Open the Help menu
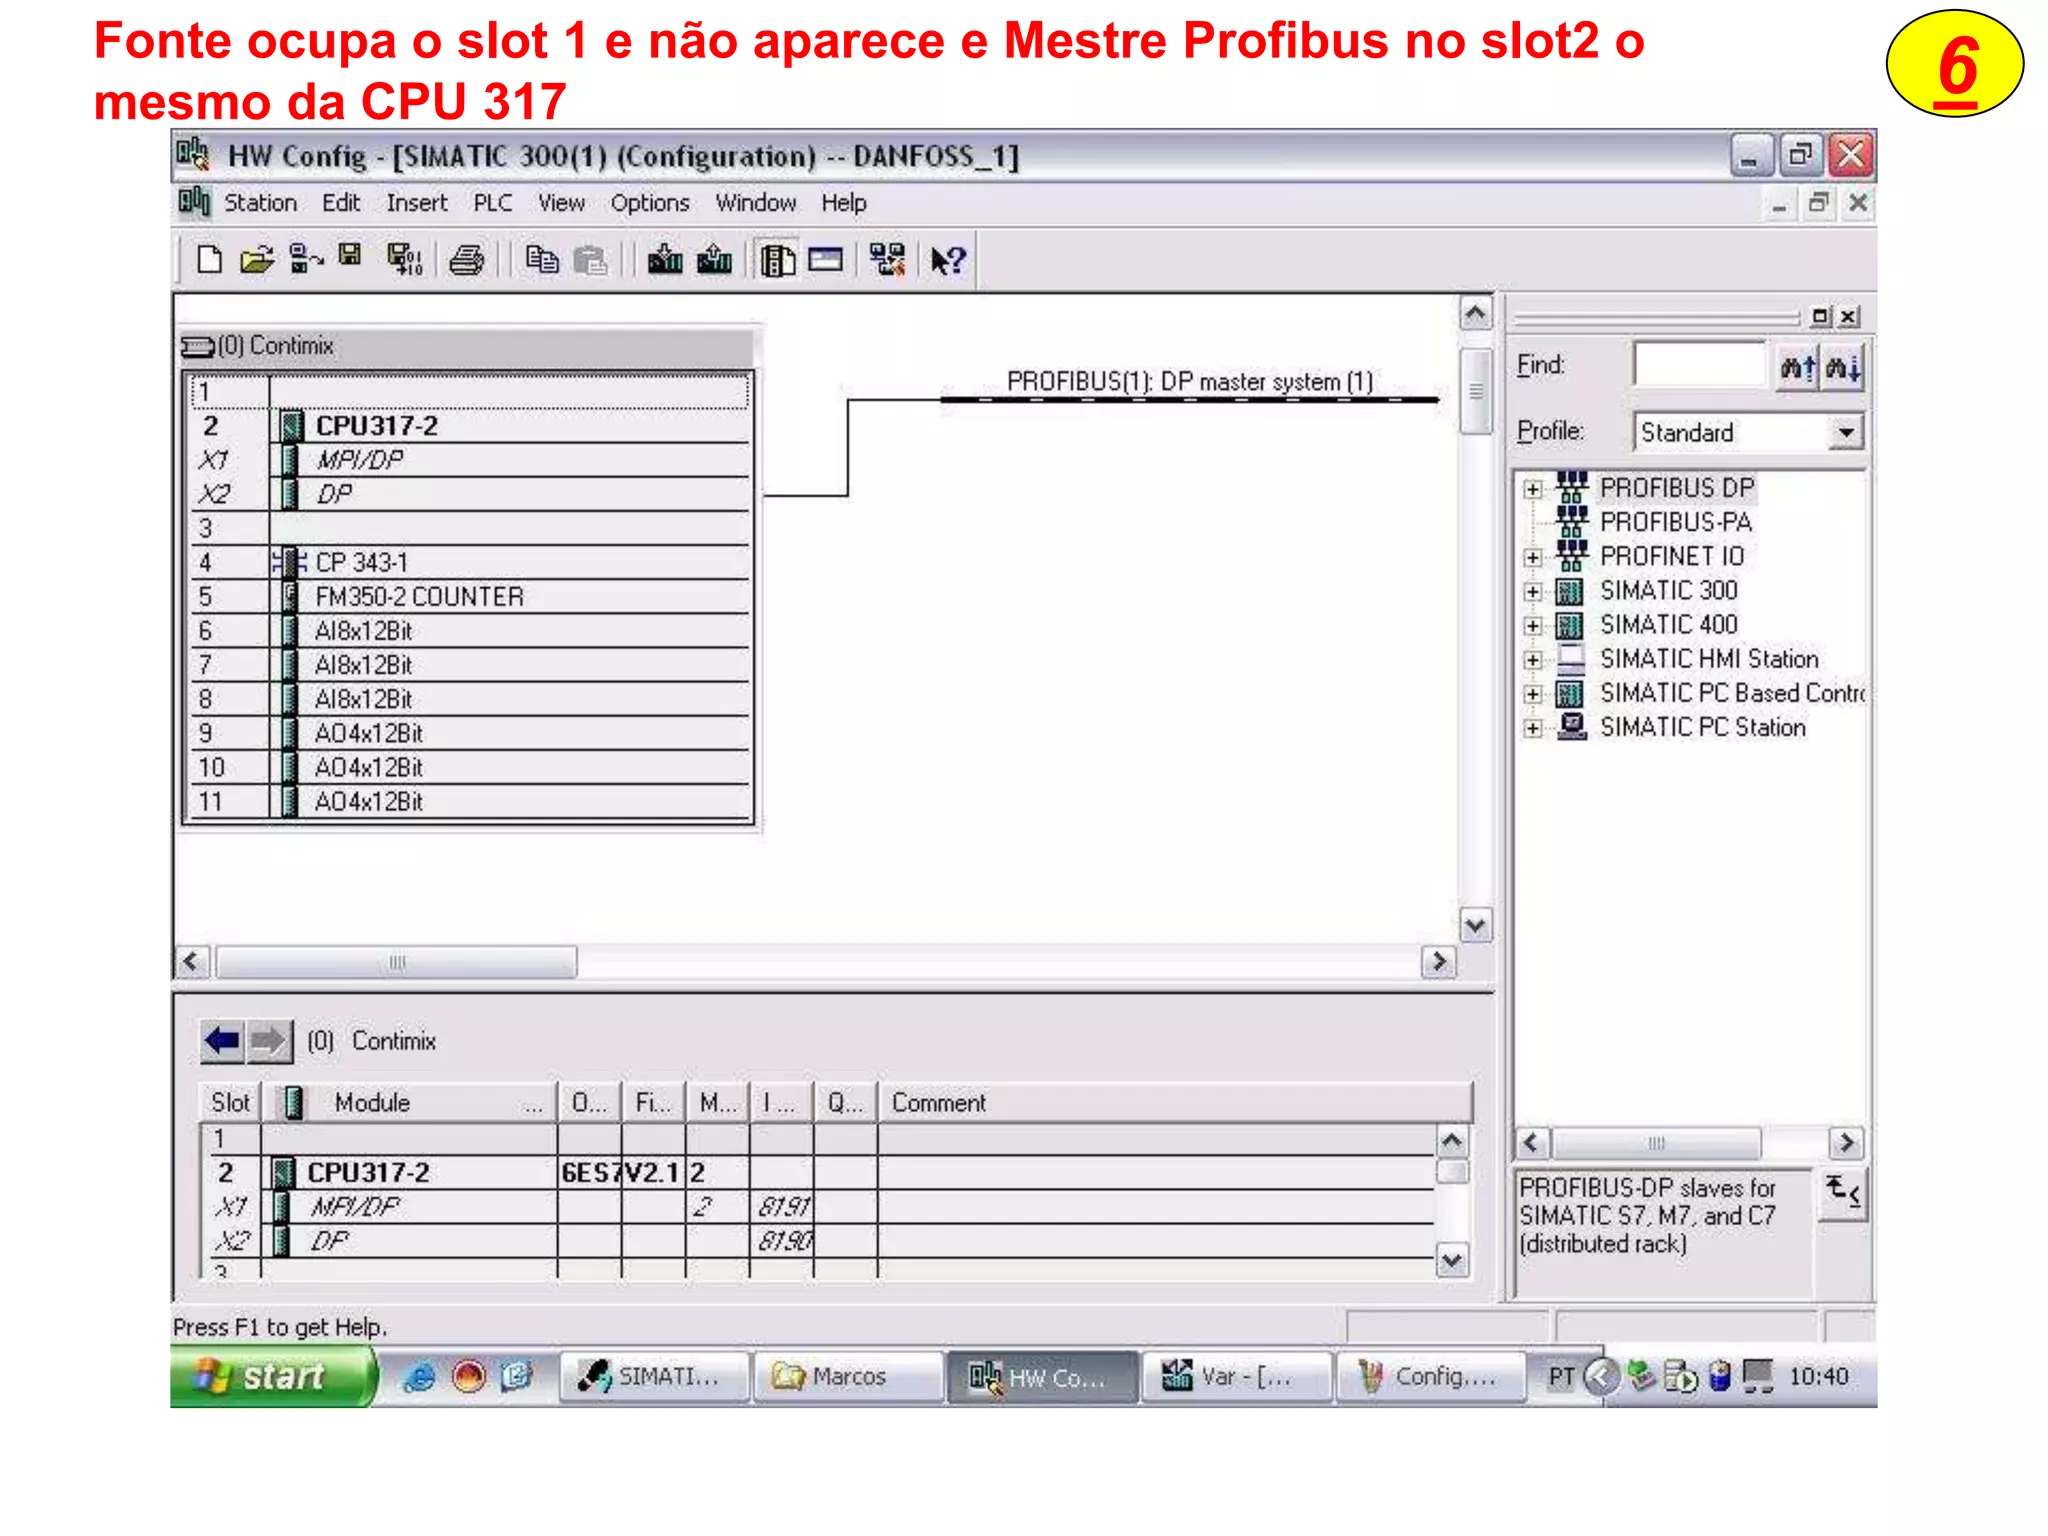 844,203
